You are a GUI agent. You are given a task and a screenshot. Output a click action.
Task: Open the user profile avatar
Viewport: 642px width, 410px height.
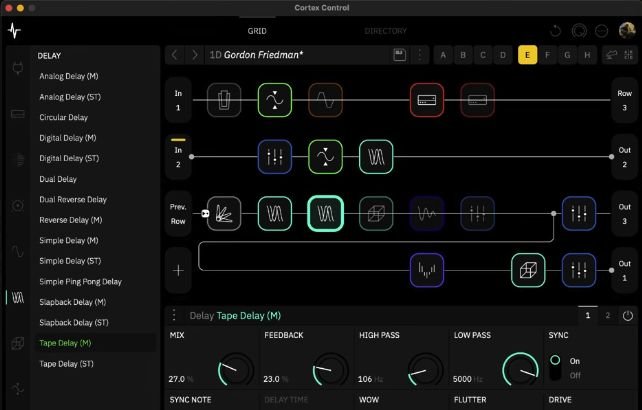click(626, 30)
